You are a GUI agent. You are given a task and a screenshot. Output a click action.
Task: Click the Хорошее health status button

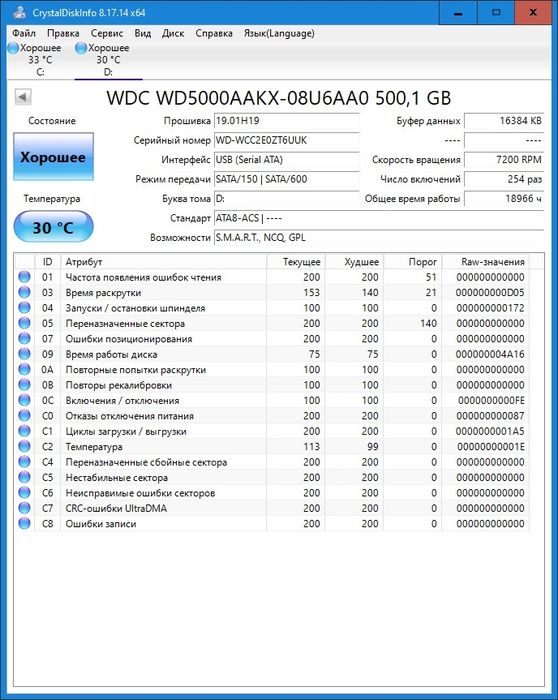[x=53, y=157]
